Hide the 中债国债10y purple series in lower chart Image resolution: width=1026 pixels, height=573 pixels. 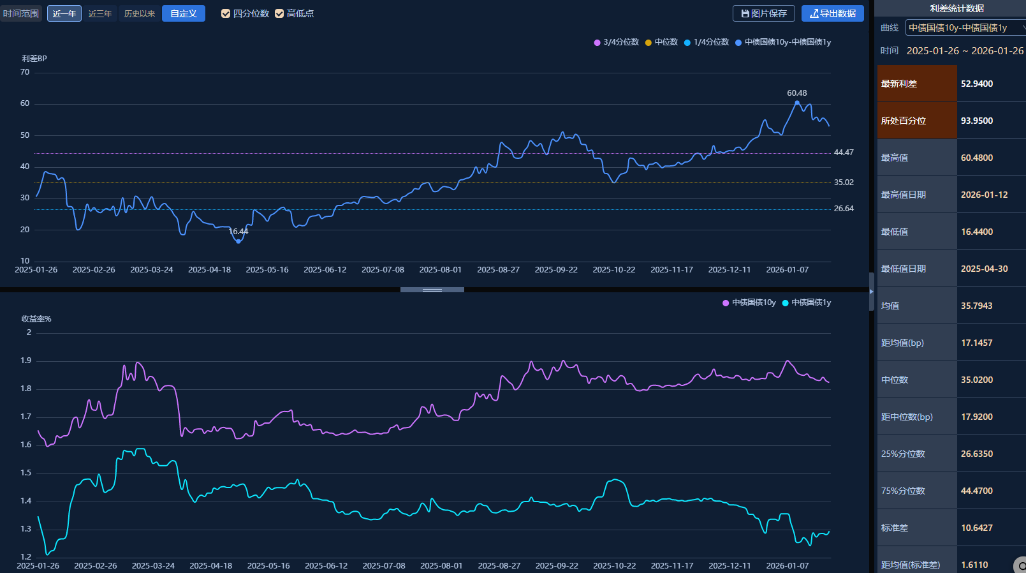click(x=725, y=302)
